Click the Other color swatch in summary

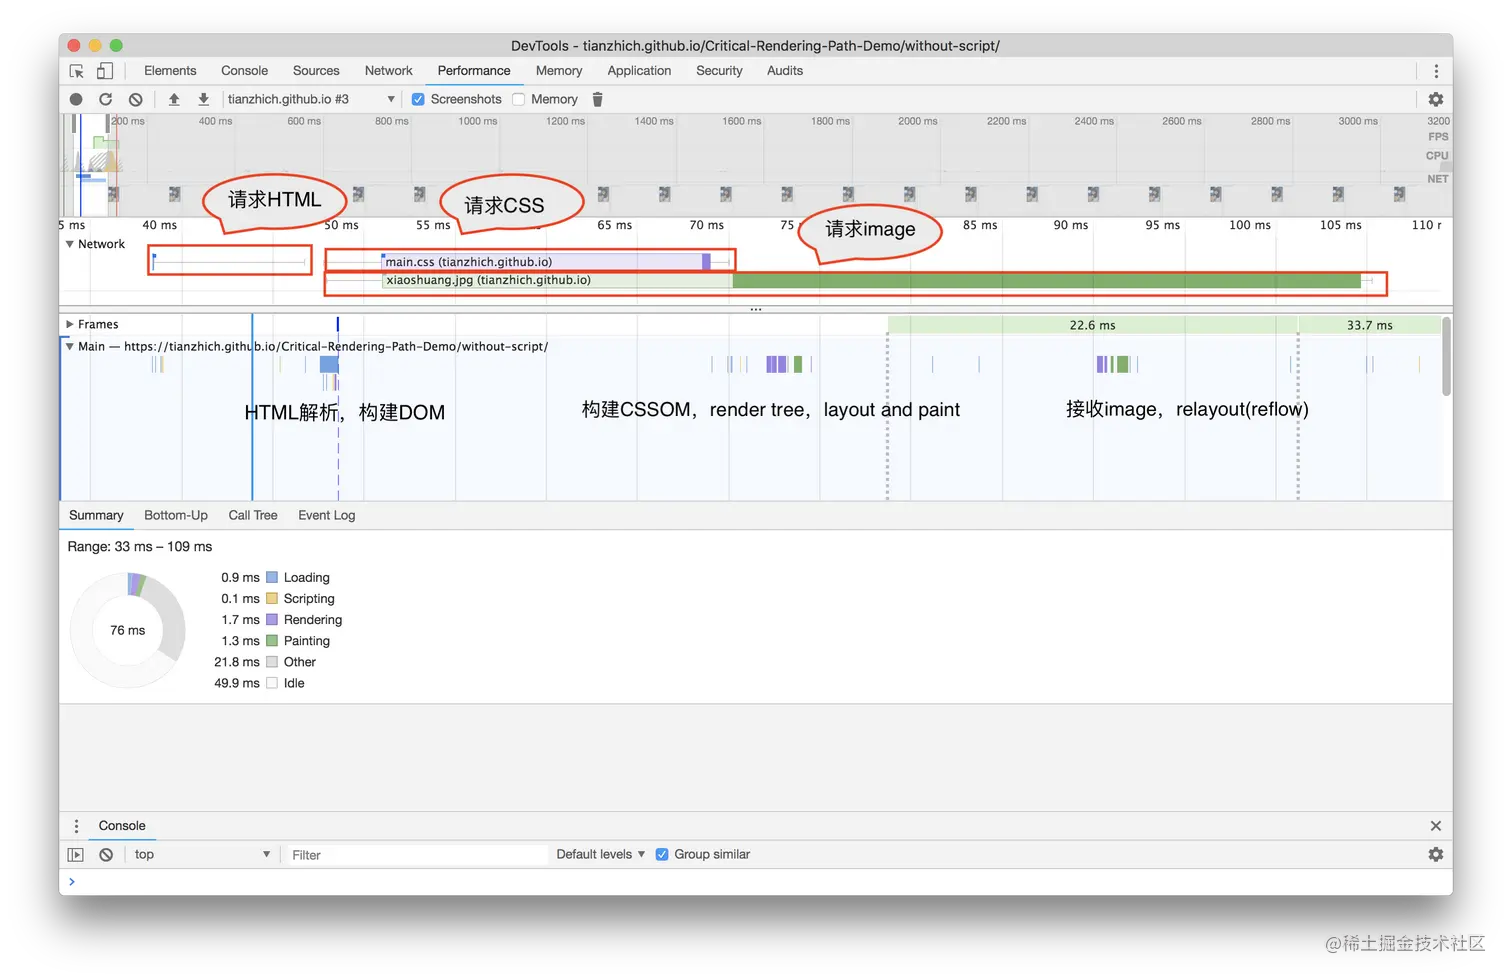(x=272, y=662)
